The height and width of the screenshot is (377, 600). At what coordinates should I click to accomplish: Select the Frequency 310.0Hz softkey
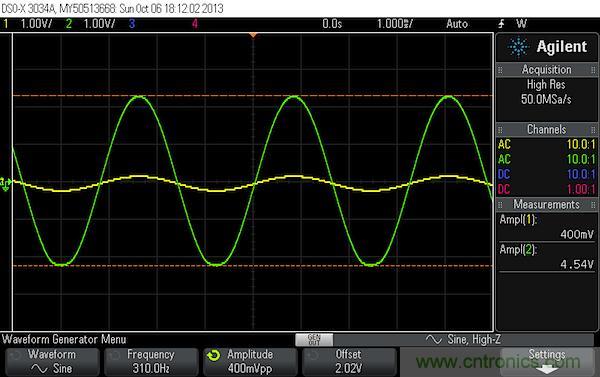click(x=151, y=362)
